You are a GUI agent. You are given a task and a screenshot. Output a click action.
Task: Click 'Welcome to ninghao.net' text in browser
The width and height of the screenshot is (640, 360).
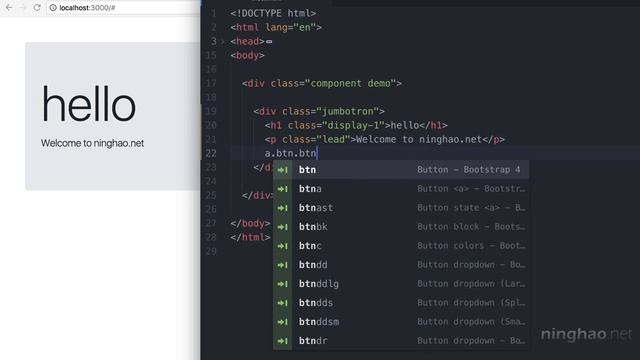[92, 143]
